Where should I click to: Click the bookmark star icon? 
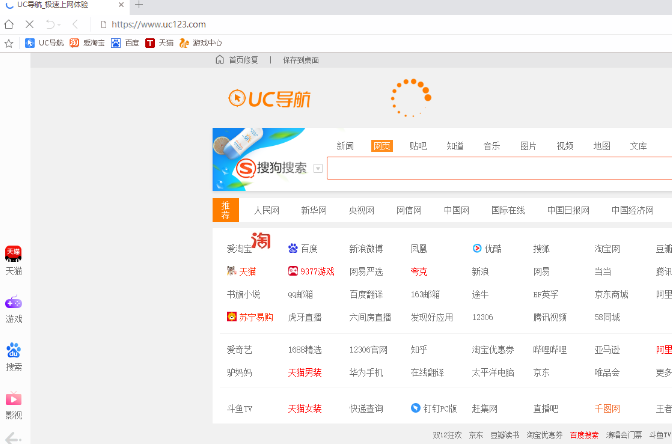[9, 43]
